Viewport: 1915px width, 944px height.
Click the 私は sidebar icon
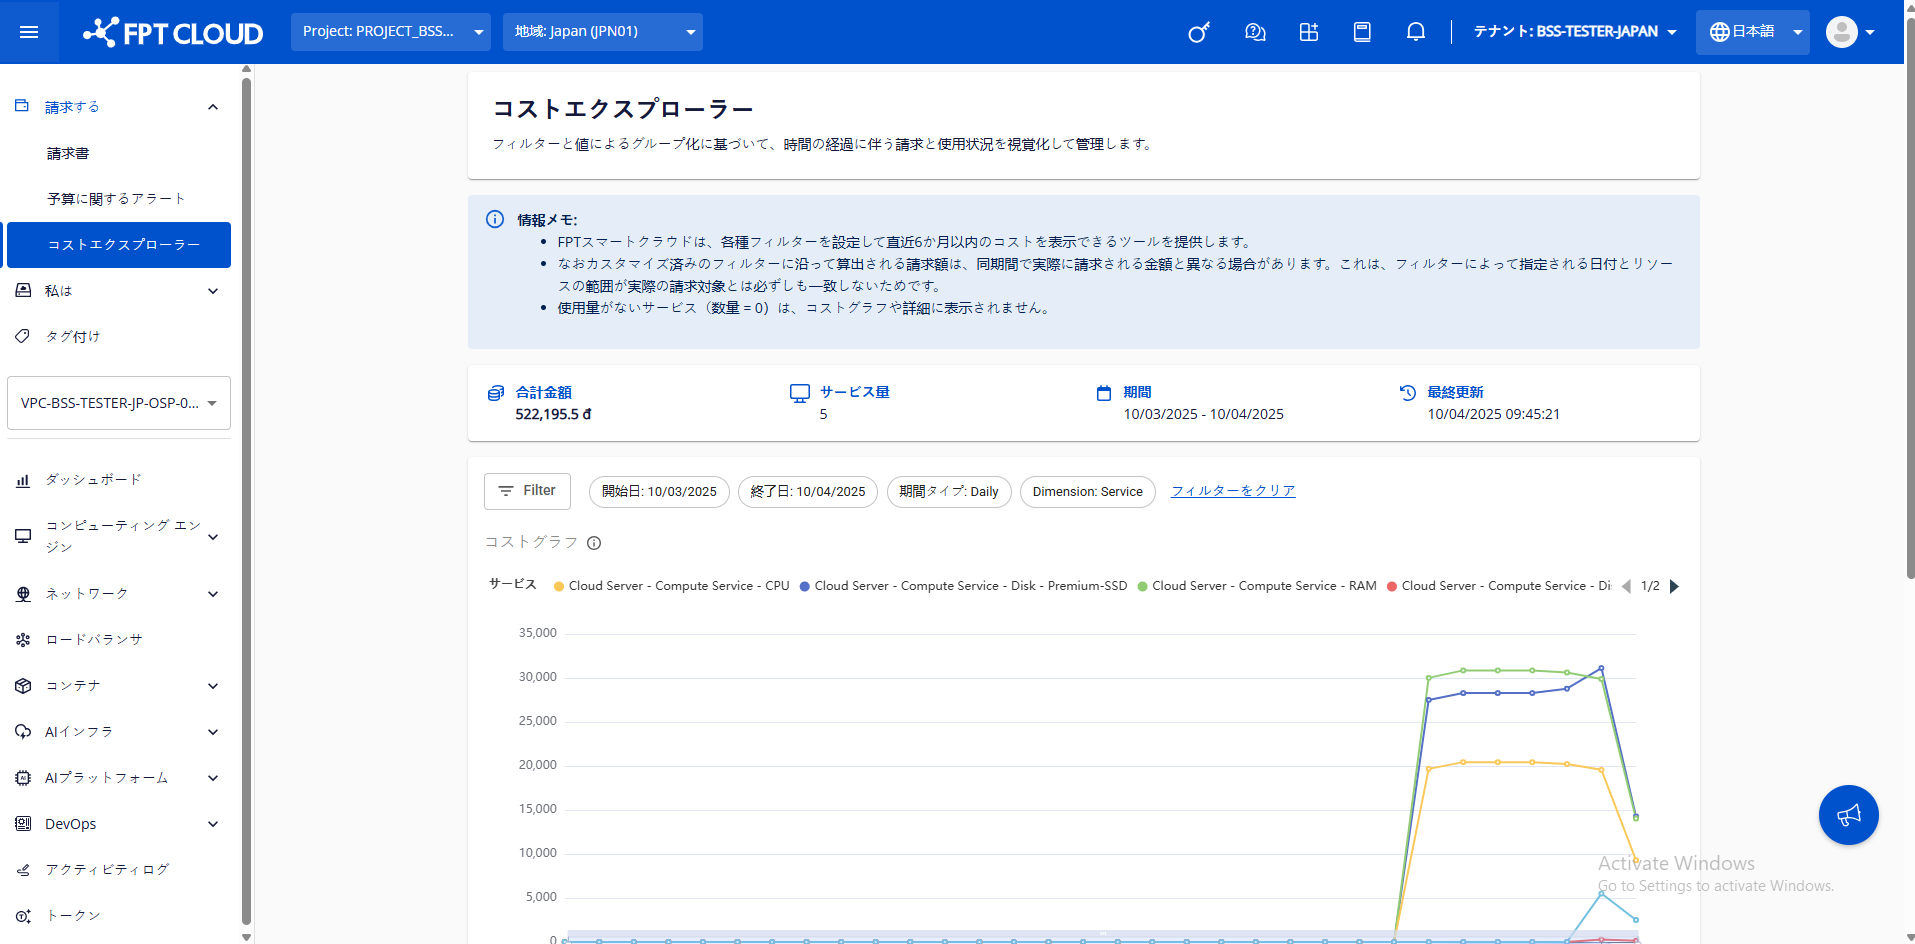tap(23, 290)
